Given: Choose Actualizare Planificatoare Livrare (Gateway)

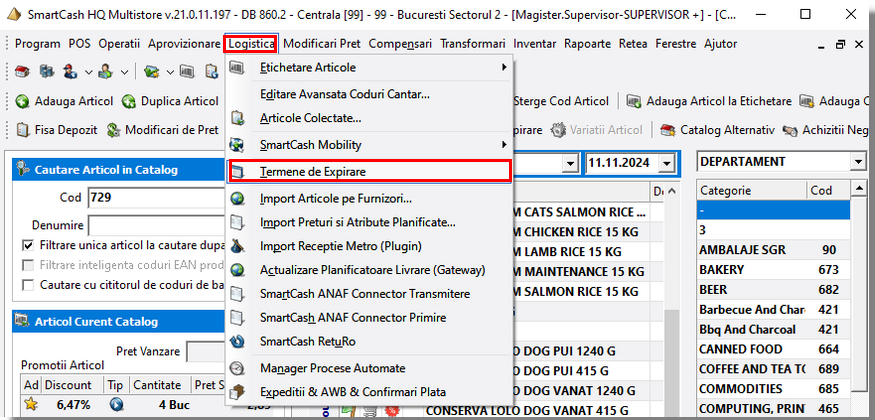Looking at the screenshot, I should (x=373, y=270).
